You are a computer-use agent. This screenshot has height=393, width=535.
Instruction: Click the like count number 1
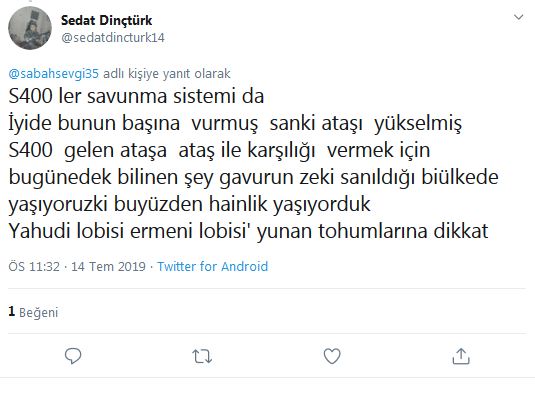(12, 311)
